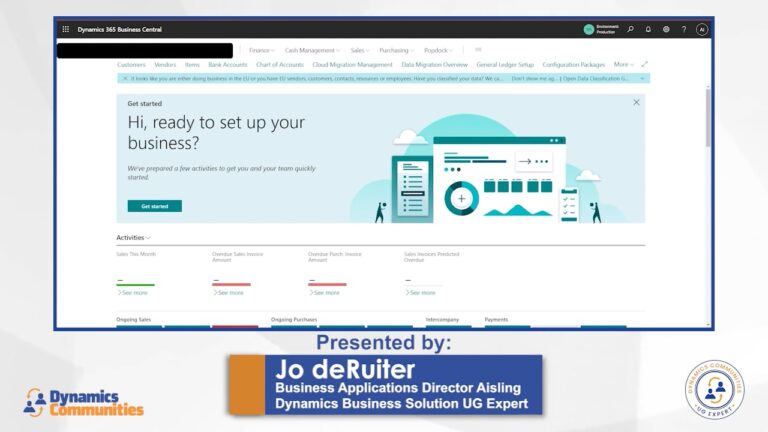Go to the Customers page

tap(131, 64)
